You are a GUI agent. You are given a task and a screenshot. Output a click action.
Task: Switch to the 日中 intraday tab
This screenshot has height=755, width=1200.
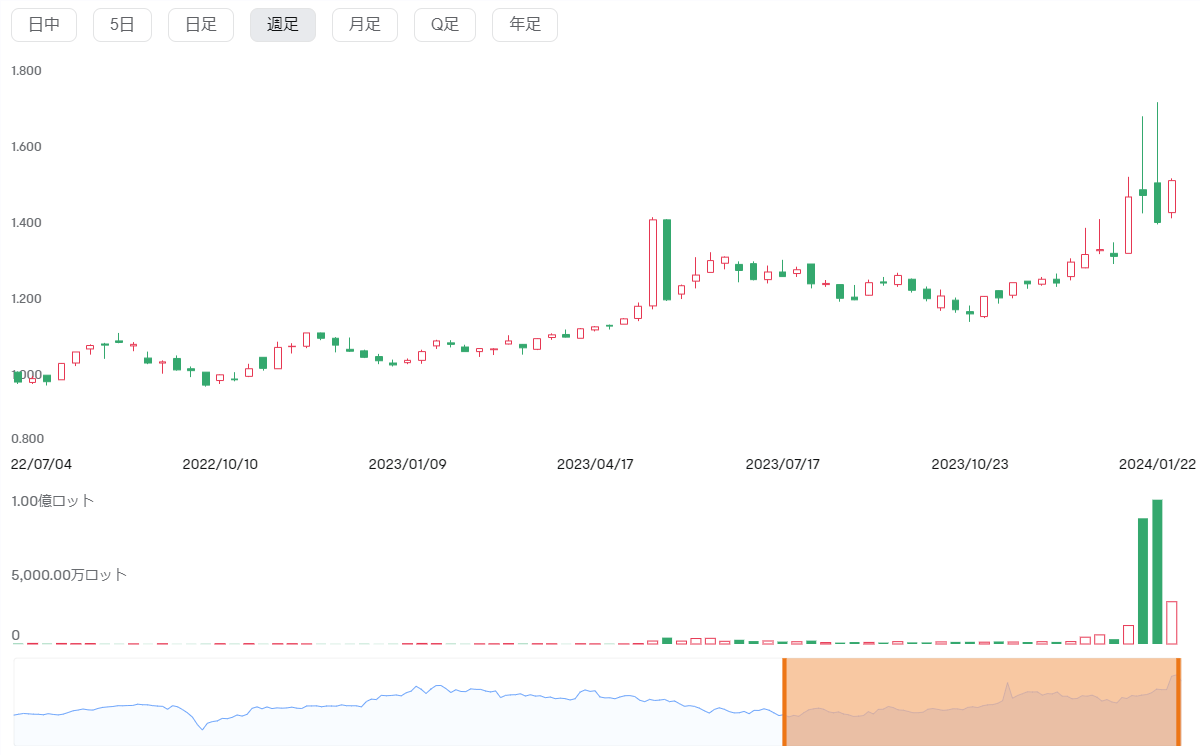click(x=44, y=25)
